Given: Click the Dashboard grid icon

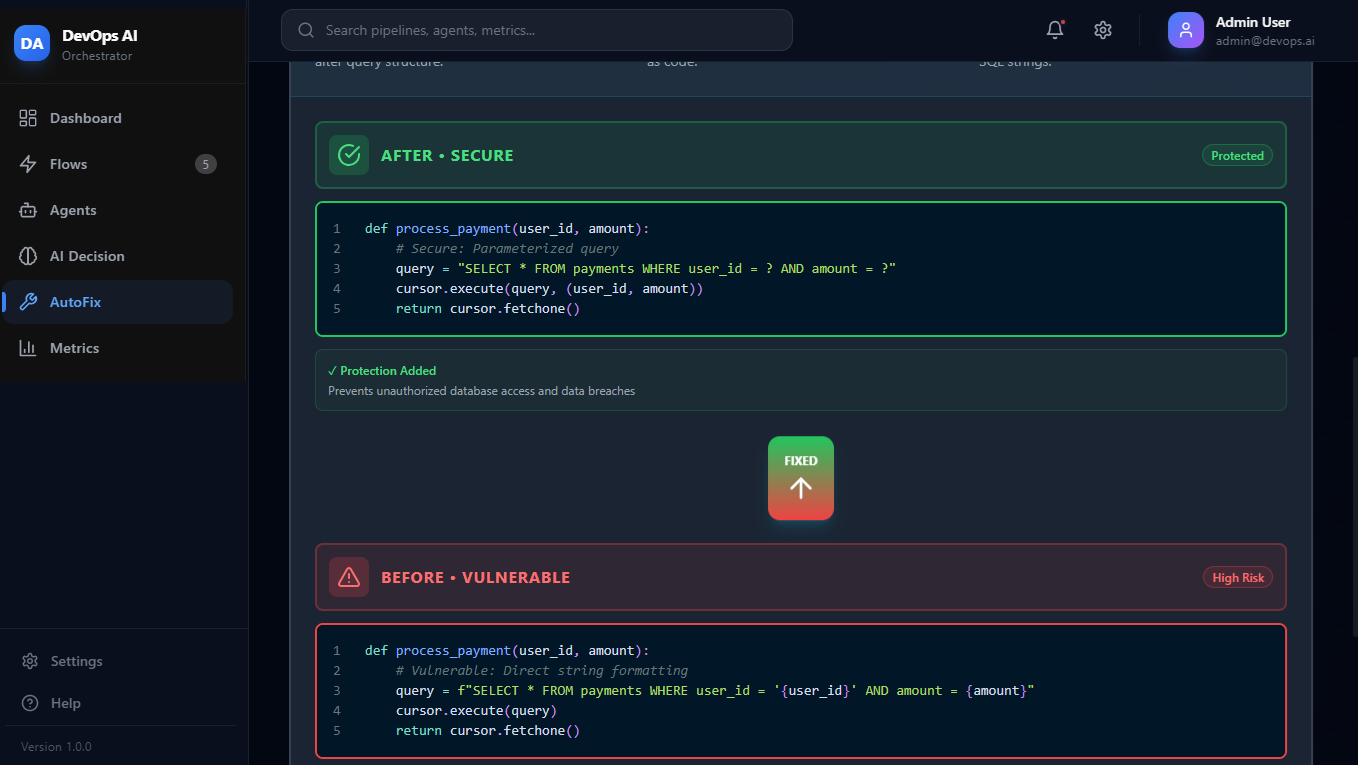Looking at the screenshot, I should pos(28,118).
